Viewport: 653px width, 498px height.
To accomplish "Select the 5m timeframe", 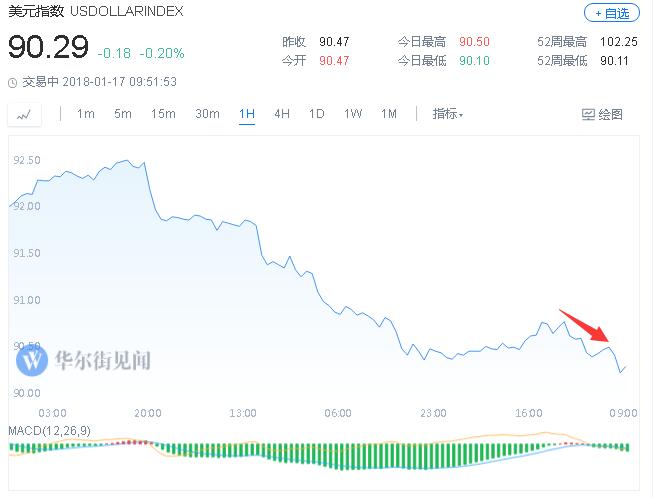I will [x=122, y=114].
